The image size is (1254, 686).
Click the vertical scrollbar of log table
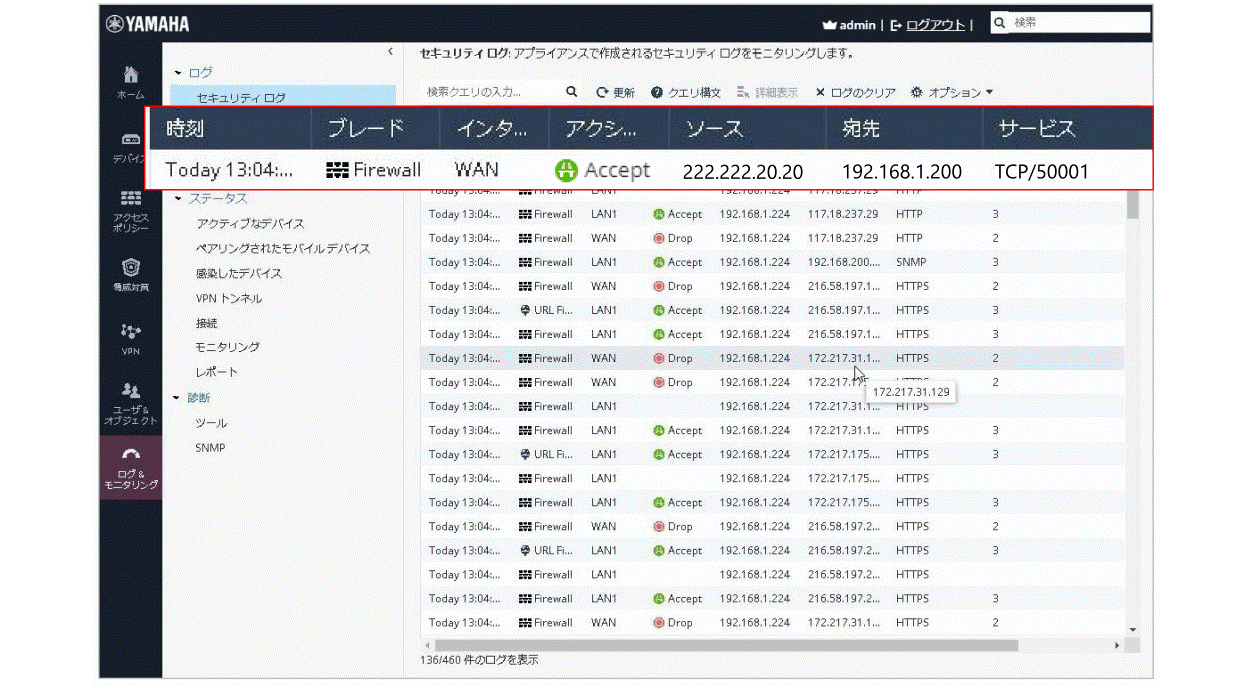(x=1132, y=204)
